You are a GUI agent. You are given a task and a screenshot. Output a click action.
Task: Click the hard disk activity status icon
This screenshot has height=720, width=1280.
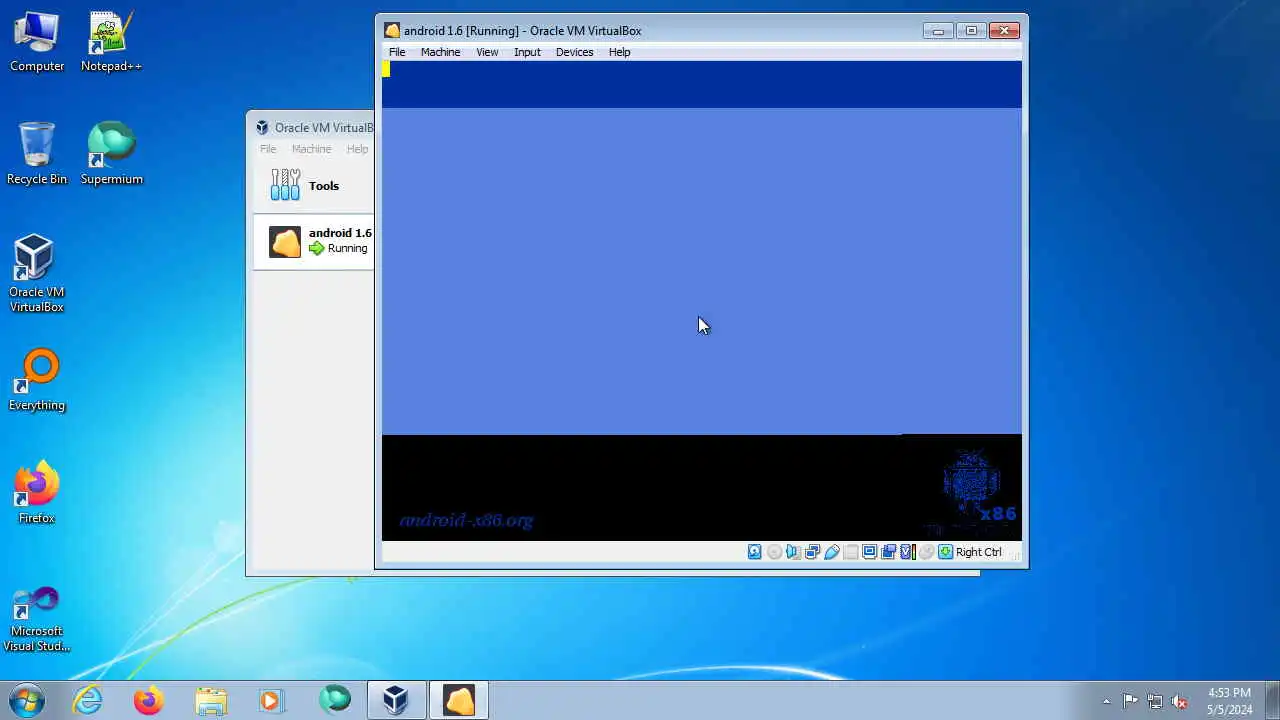(x=755, y=552)
